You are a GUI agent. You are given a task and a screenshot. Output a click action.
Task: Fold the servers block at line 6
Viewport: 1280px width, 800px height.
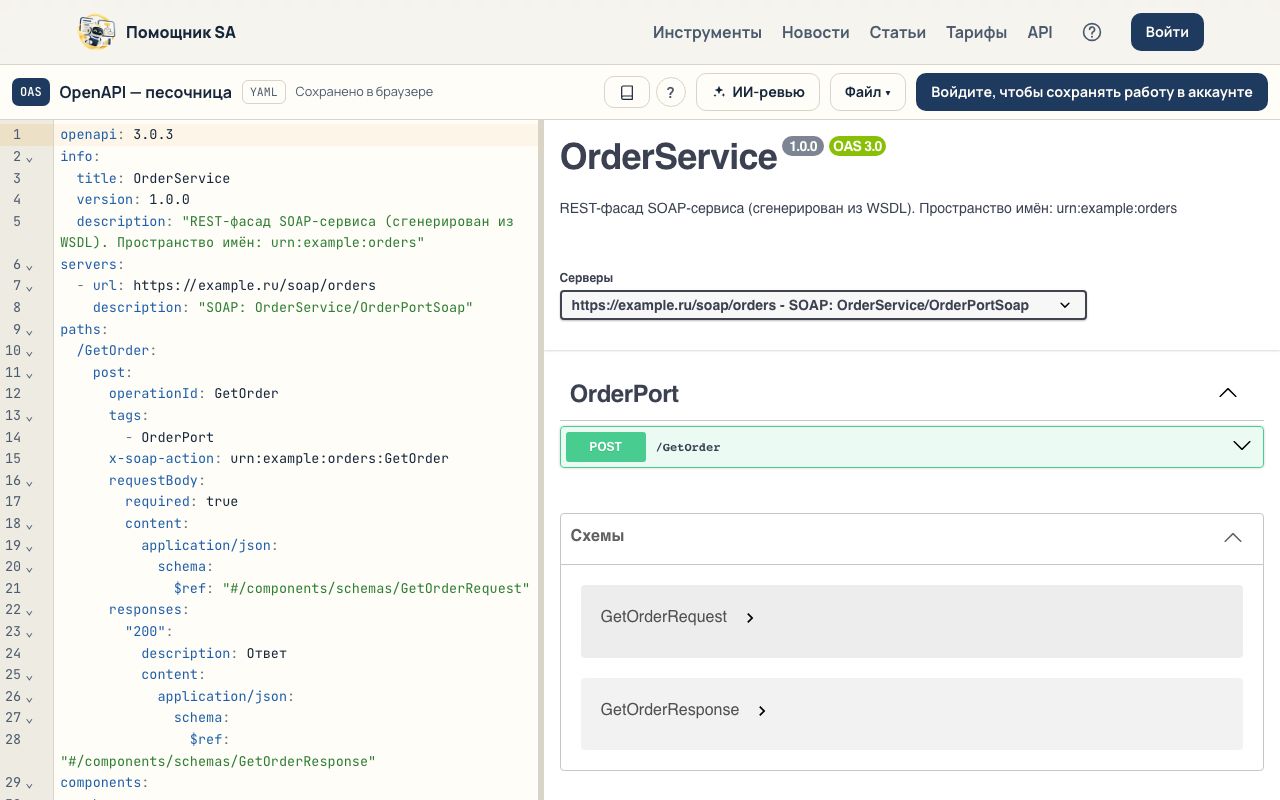30,265
